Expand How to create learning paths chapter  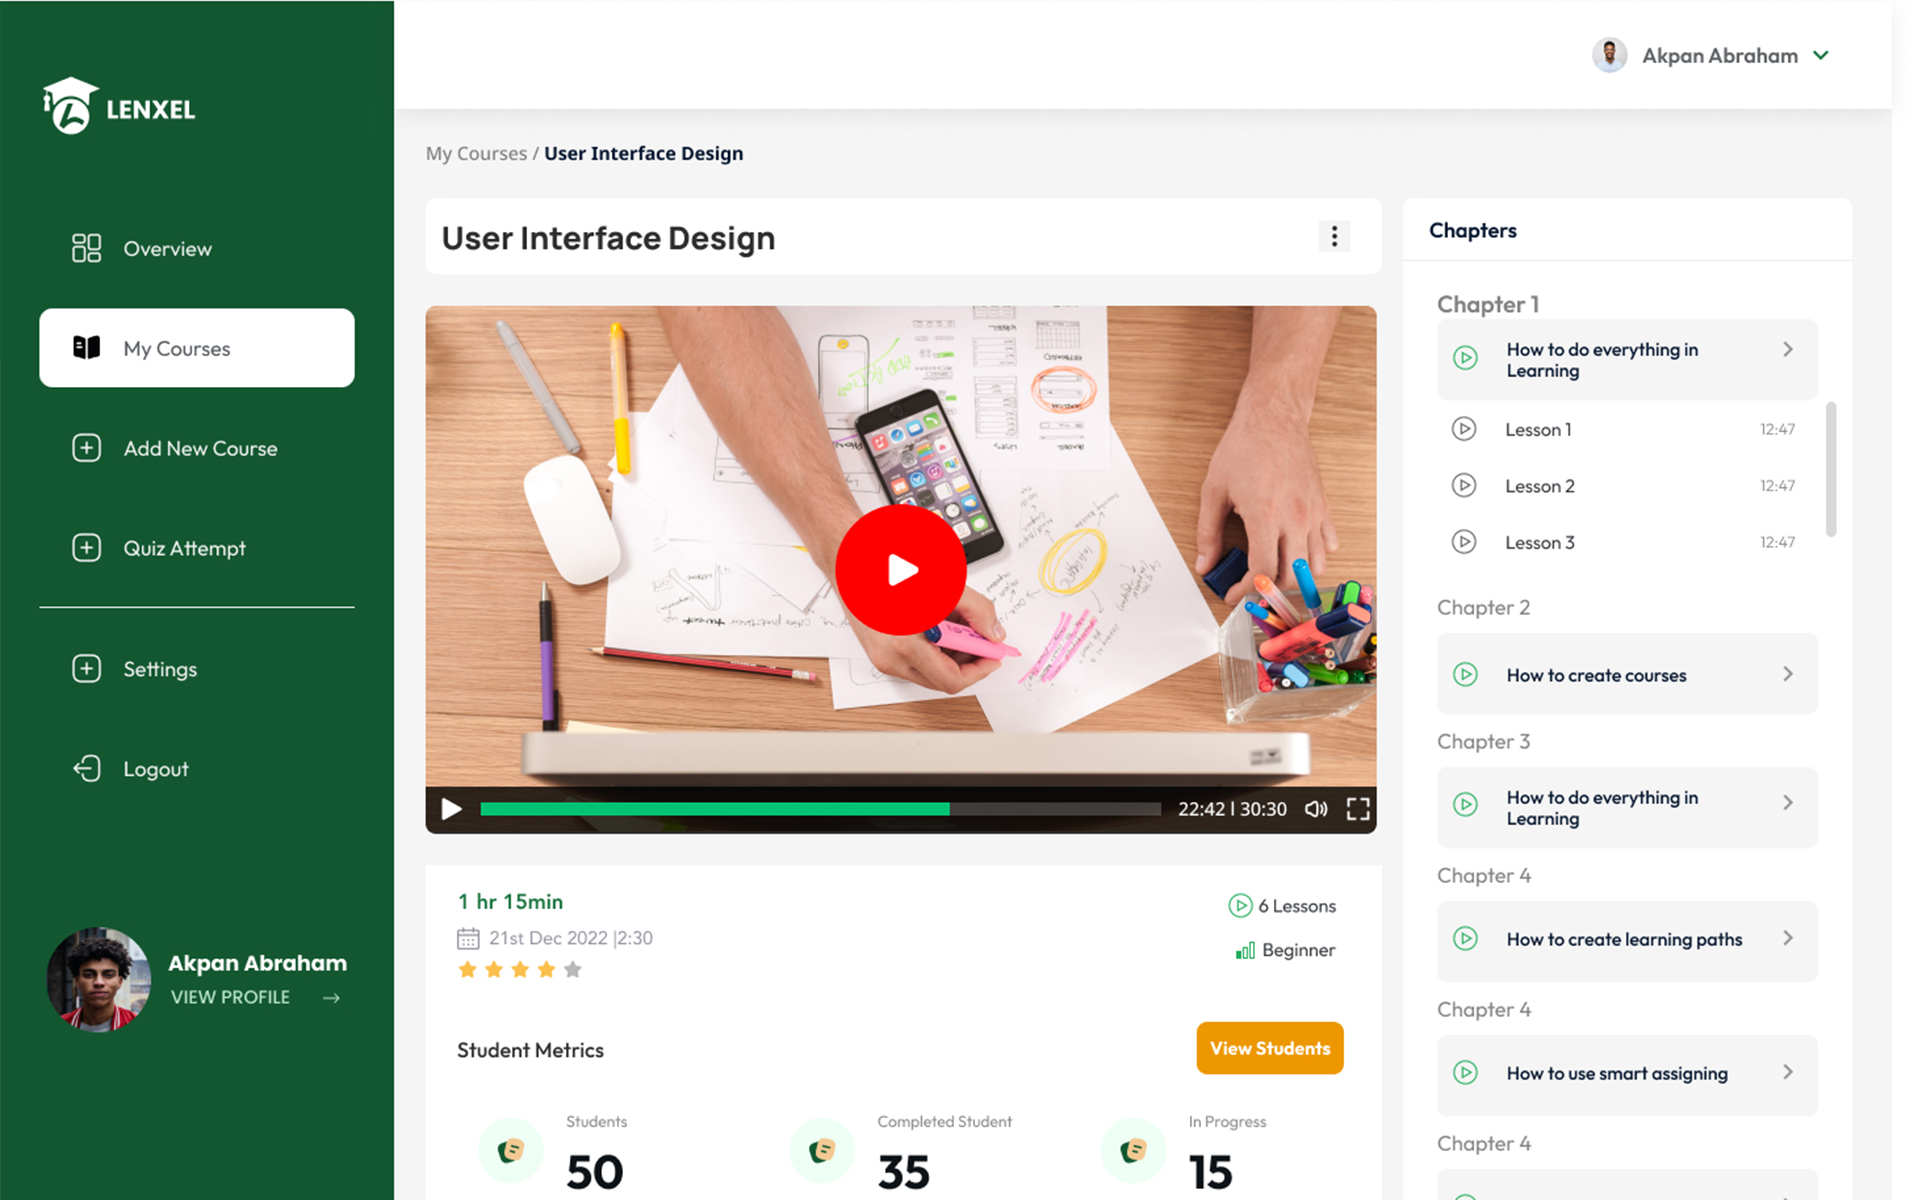tap(1786, 939)
